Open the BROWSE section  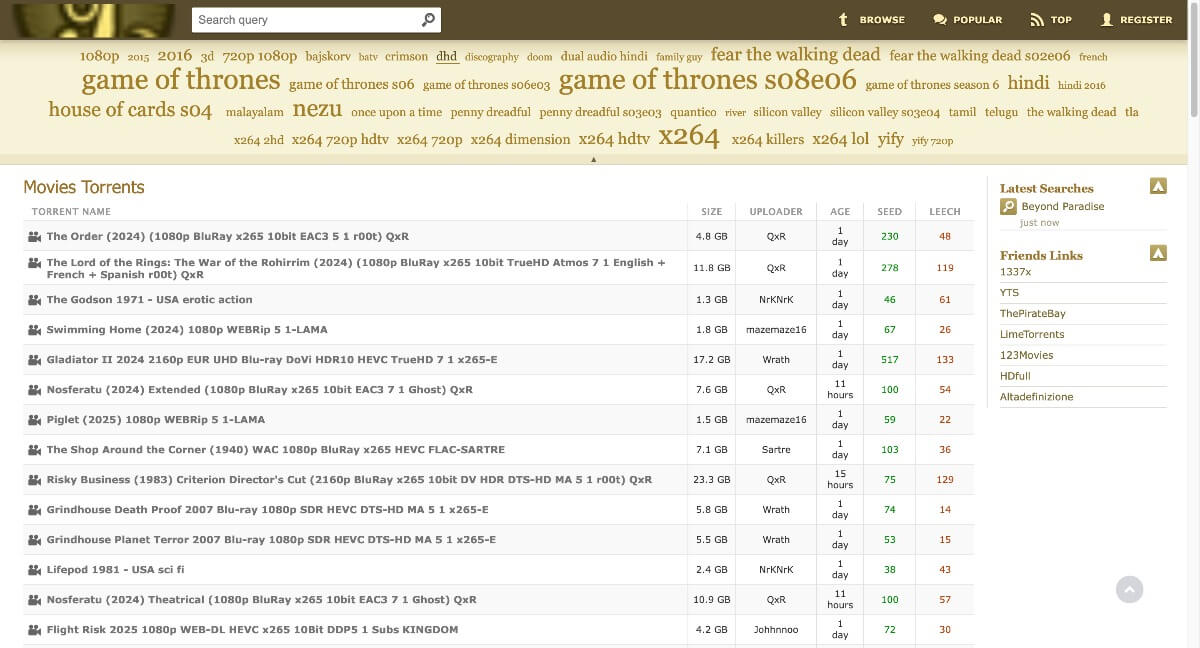point(880,19)
